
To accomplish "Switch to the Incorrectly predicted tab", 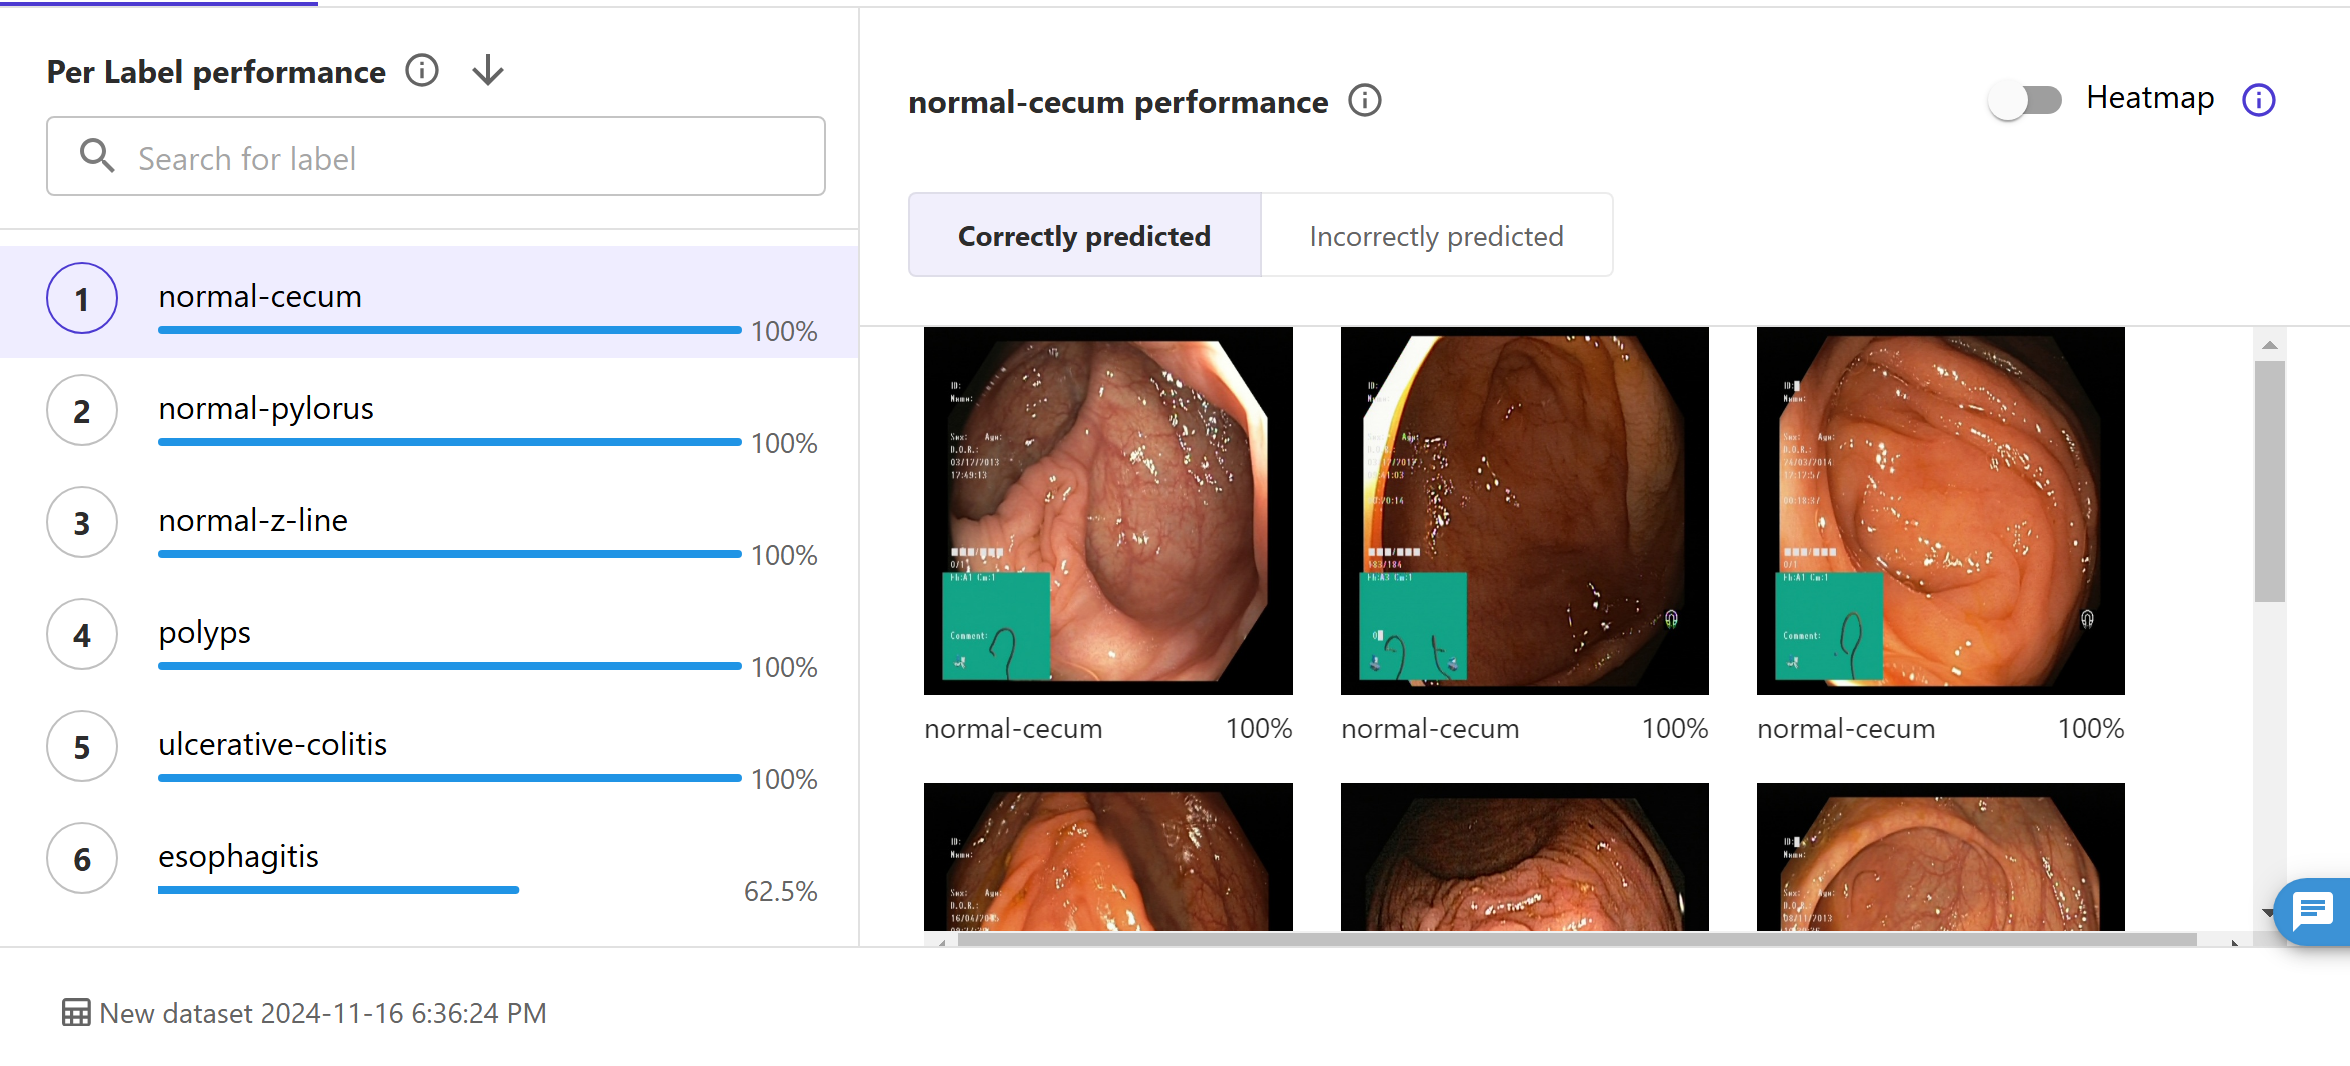I will click(1436, 236).
